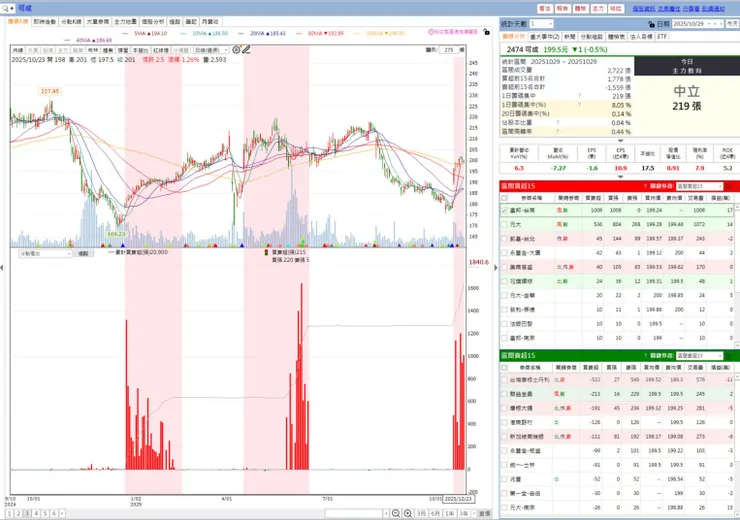Switch to the 月營收 tab

pos(210,22)
